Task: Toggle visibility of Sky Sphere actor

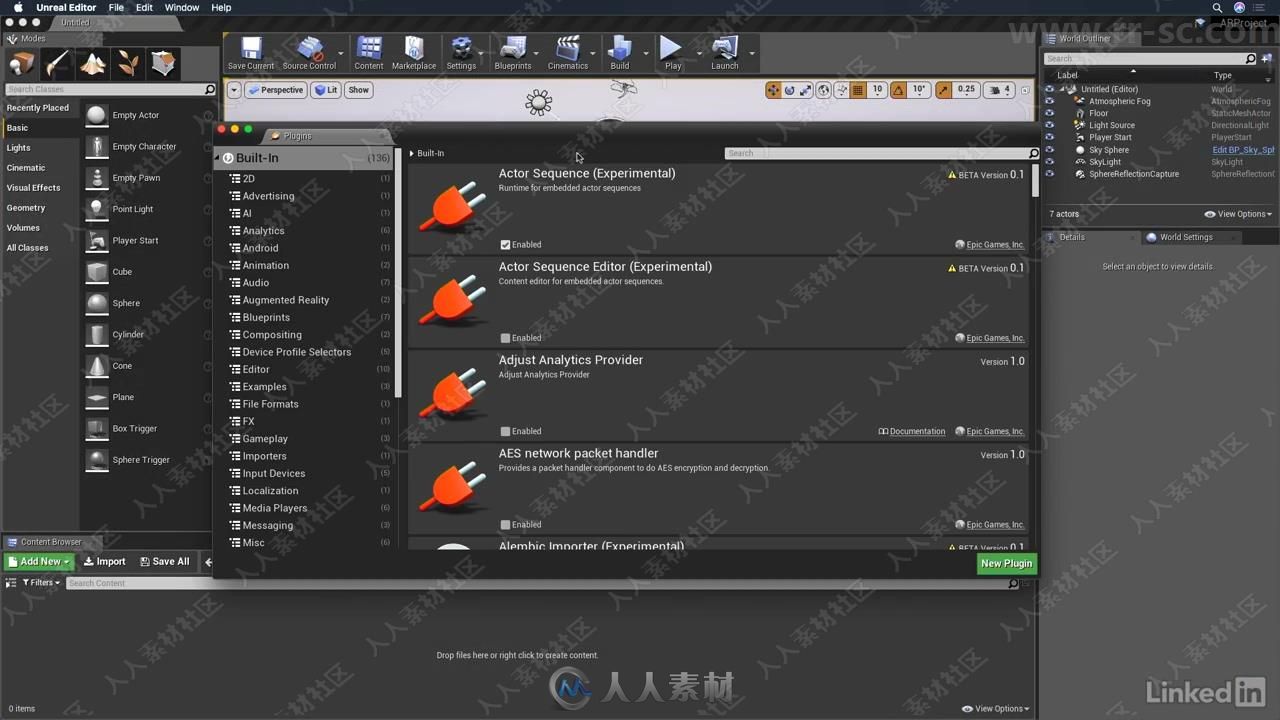Action: tap(1049, 150)
